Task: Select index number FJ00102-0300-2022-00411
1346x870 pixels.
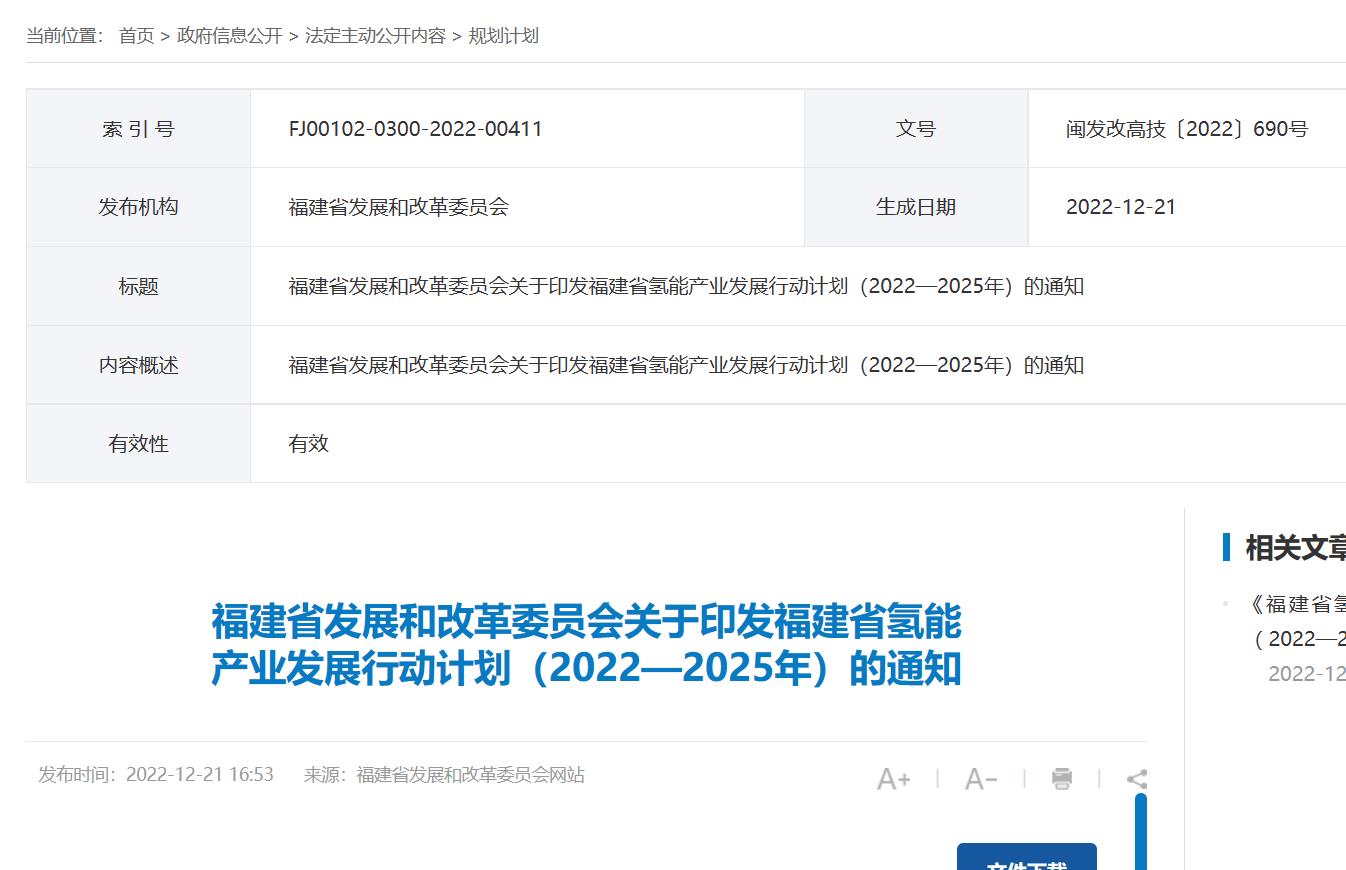Action: (415, 129)
